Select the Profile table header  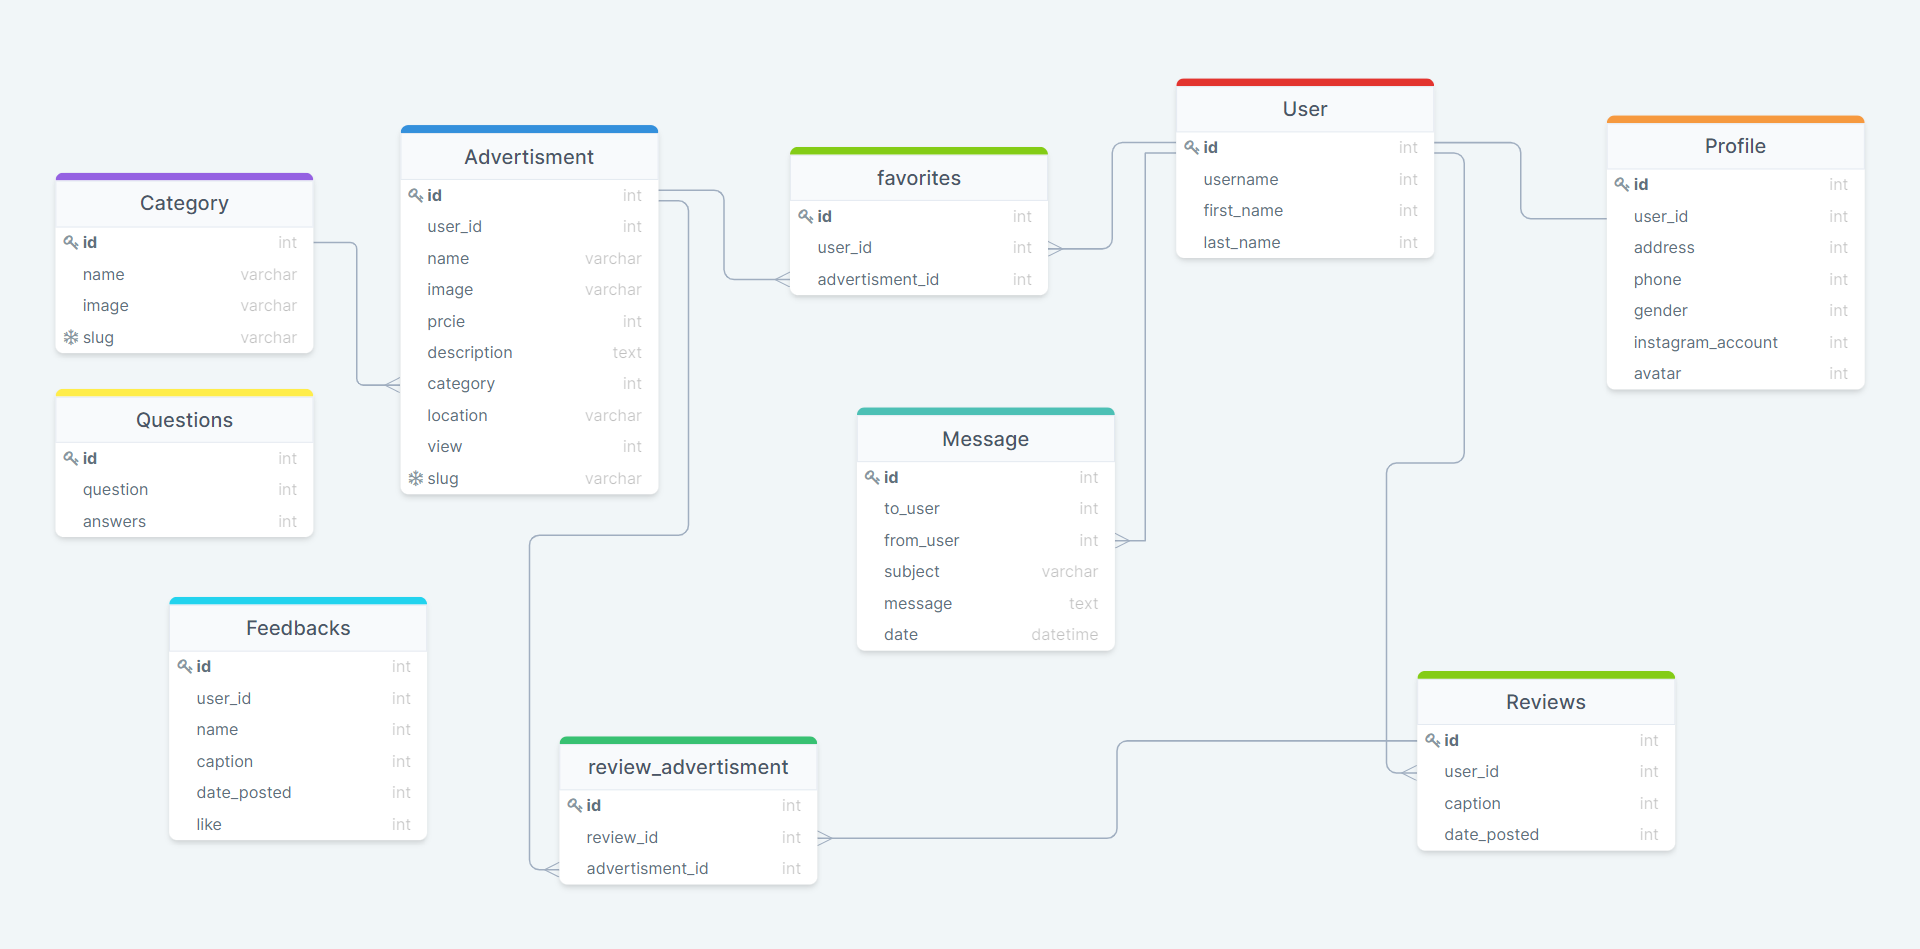(x=1735, y=146)
